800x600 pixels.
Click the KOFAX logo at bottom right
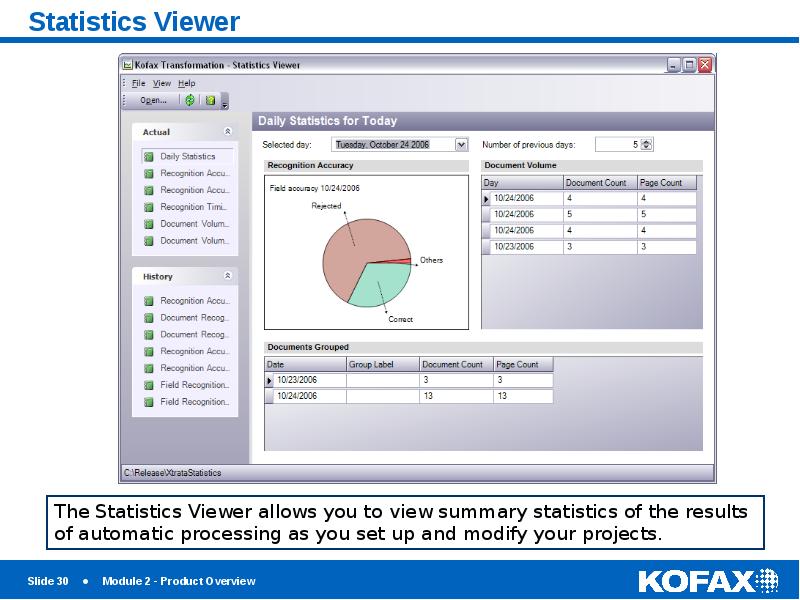[706, 580]
